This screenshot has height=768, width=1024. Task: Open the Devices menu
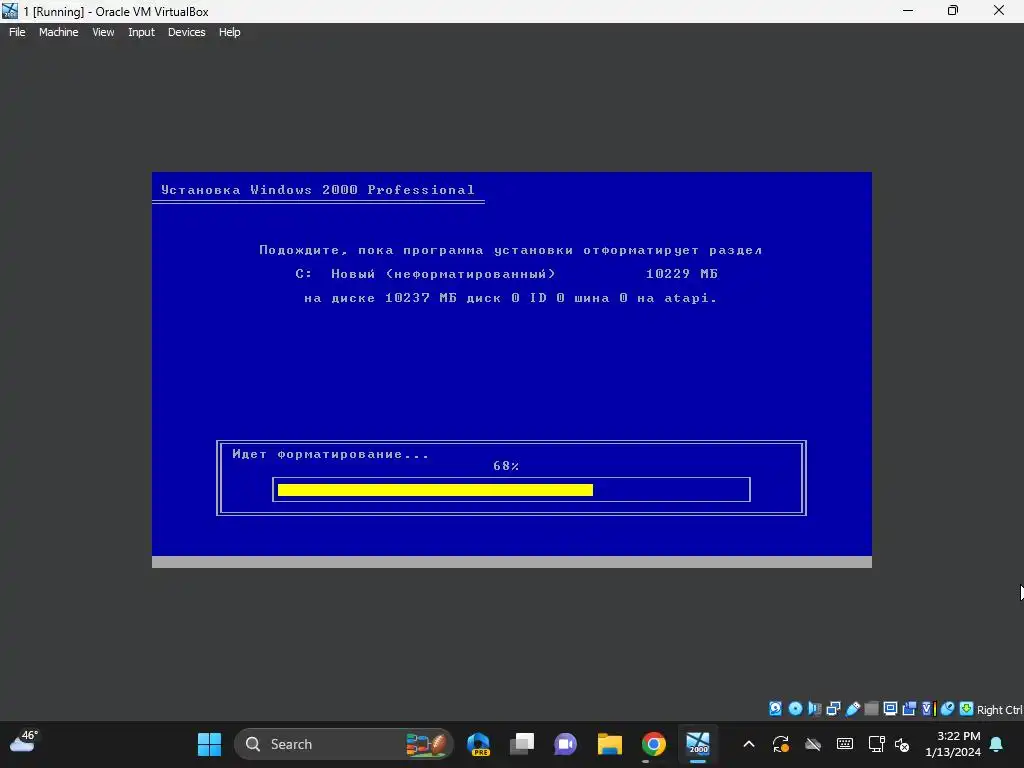tap(186, 32)
